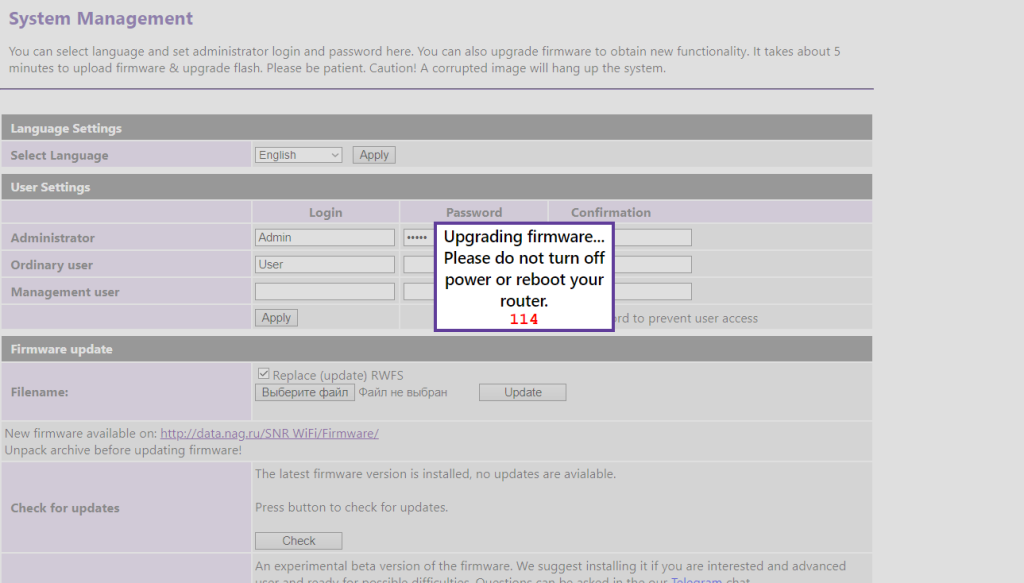
Task: Select the Ordinary user login field
Action: pyautogui.click(x=325, y=264)
